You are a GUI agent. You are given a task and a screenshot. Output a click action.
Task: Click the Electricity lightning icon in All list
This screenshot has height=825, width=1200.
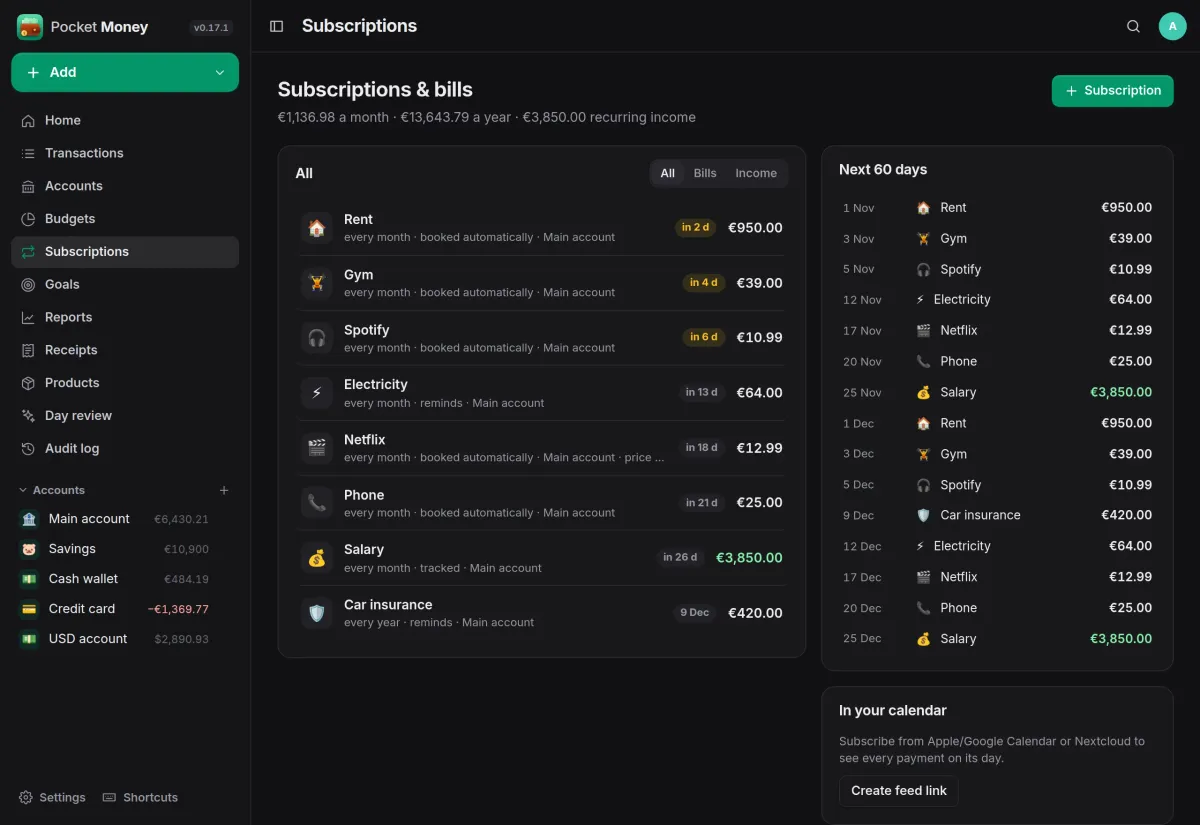(317, 393)
